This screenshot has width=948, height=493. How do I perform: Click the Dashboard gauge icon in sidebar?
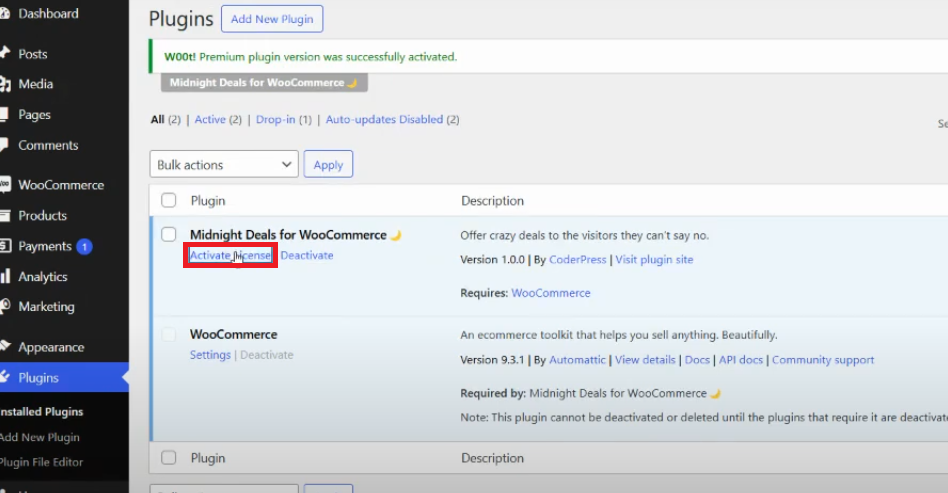tap(5, 14)
